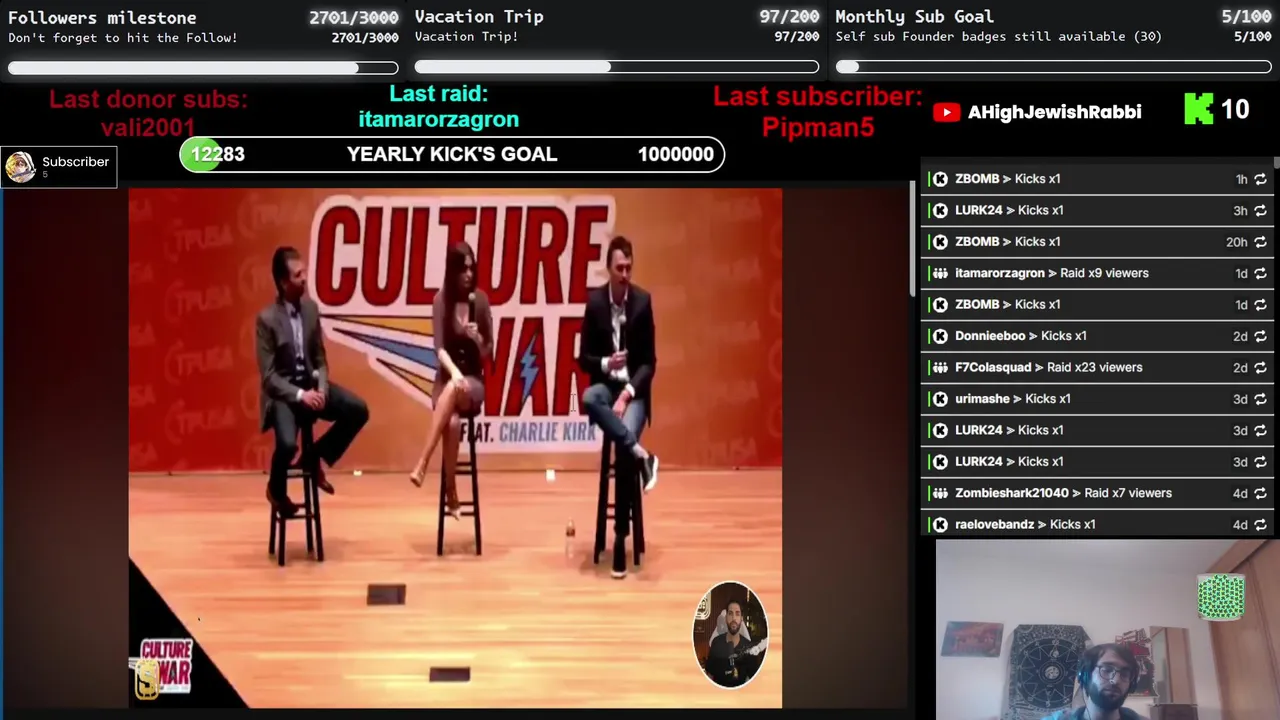Click the Followers milestone progress bar
1280x720 pixels.
point(203,68)
